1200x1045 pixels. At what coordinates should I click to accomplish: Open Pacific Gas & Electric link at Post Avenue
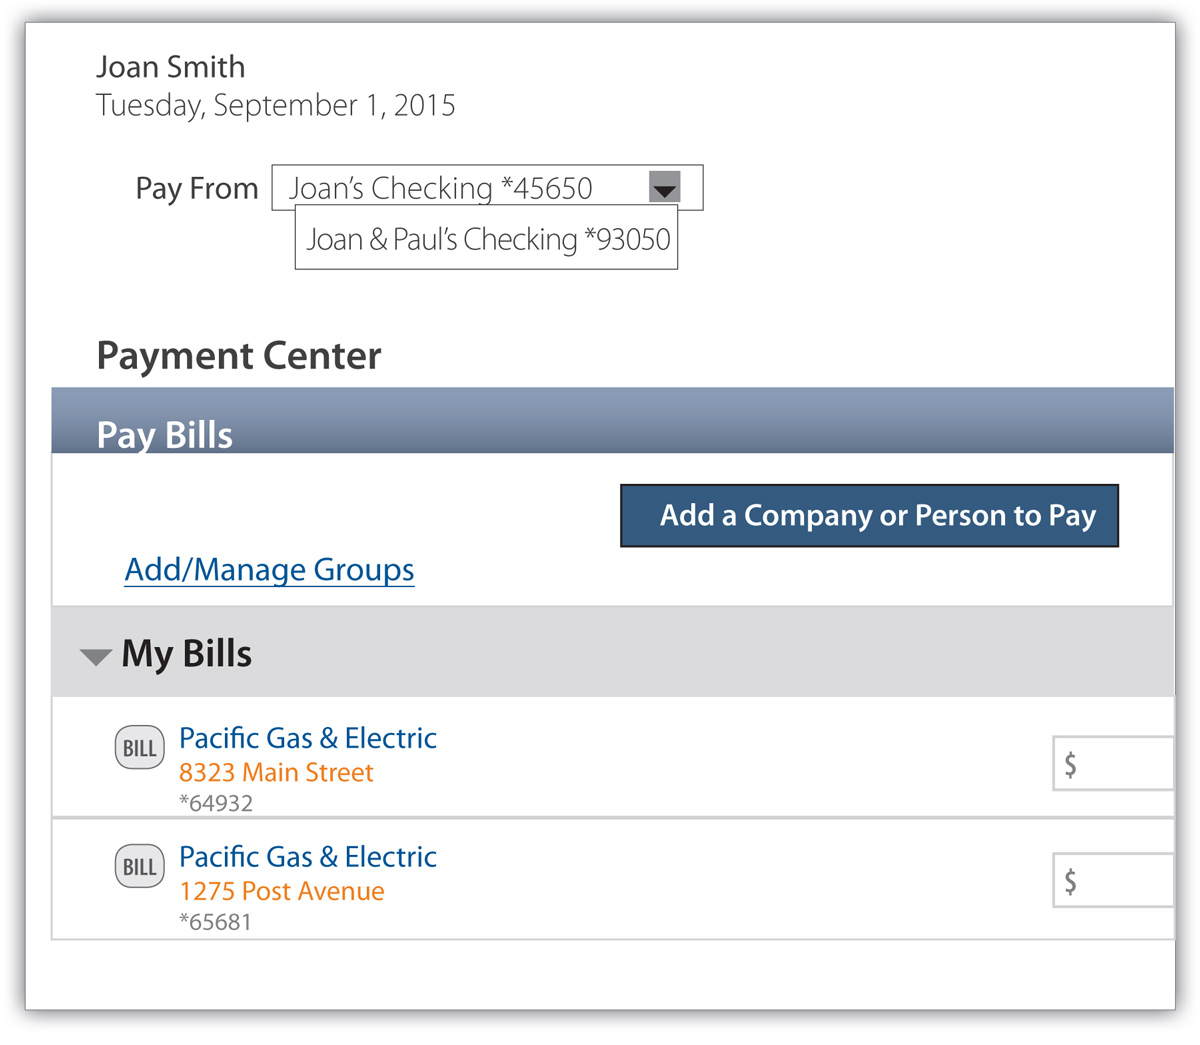coord(308,857)
